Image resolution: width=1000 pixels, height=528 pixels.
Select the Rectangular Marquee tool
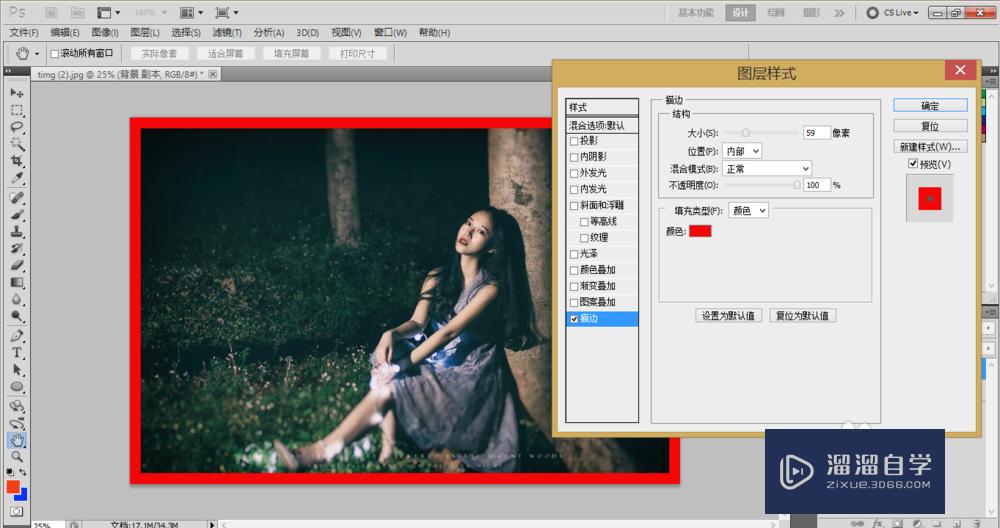[x=17, y=110]
